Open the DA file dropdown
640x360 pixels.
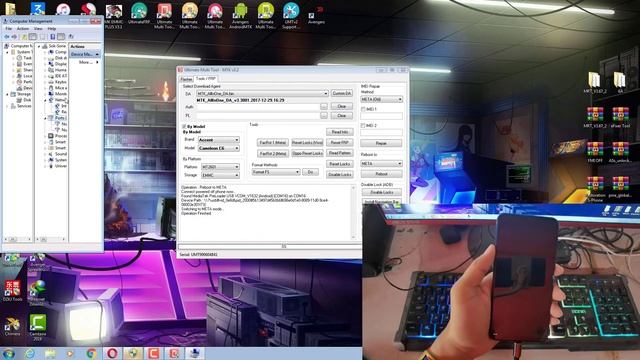point(262,93)
